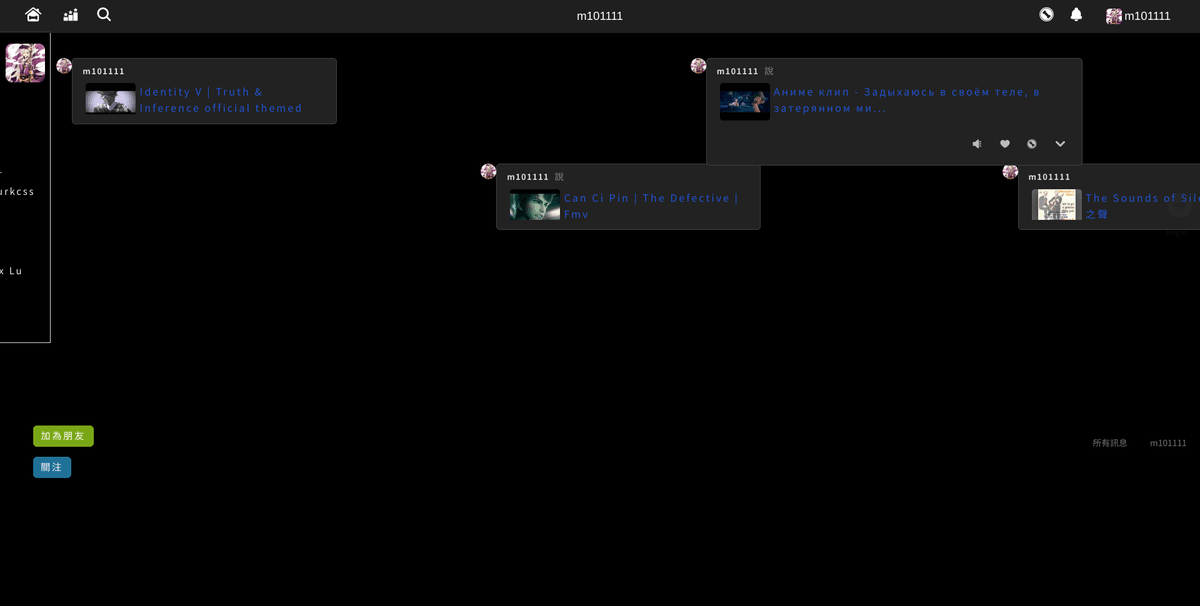The width and height of the screenshot is (1200, 606).
Task: Click username m101111 on the Аниме клип post
Action: pos(738,71)
